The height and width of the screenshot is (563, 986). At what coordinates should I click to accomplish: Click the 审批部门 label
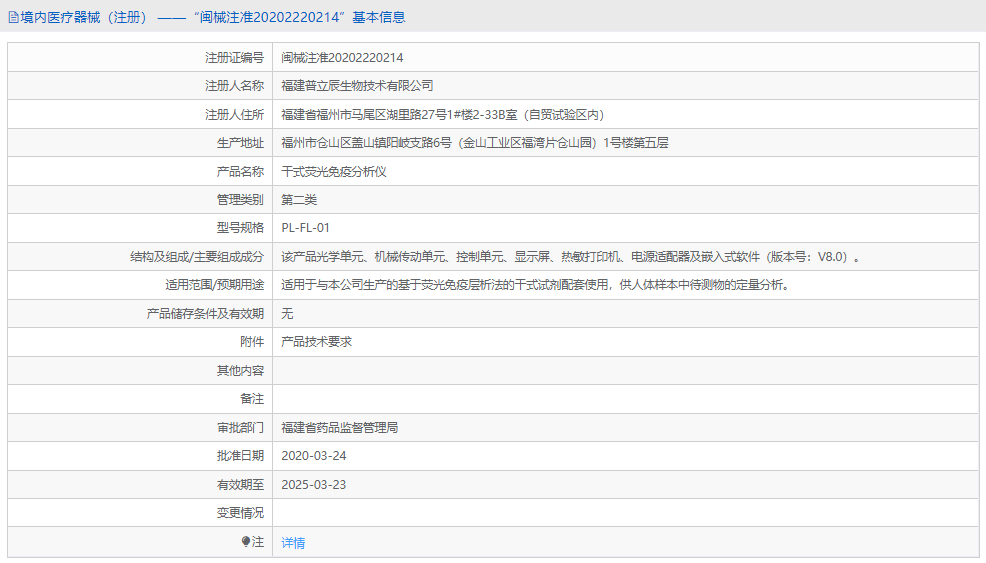pos(240,428)
